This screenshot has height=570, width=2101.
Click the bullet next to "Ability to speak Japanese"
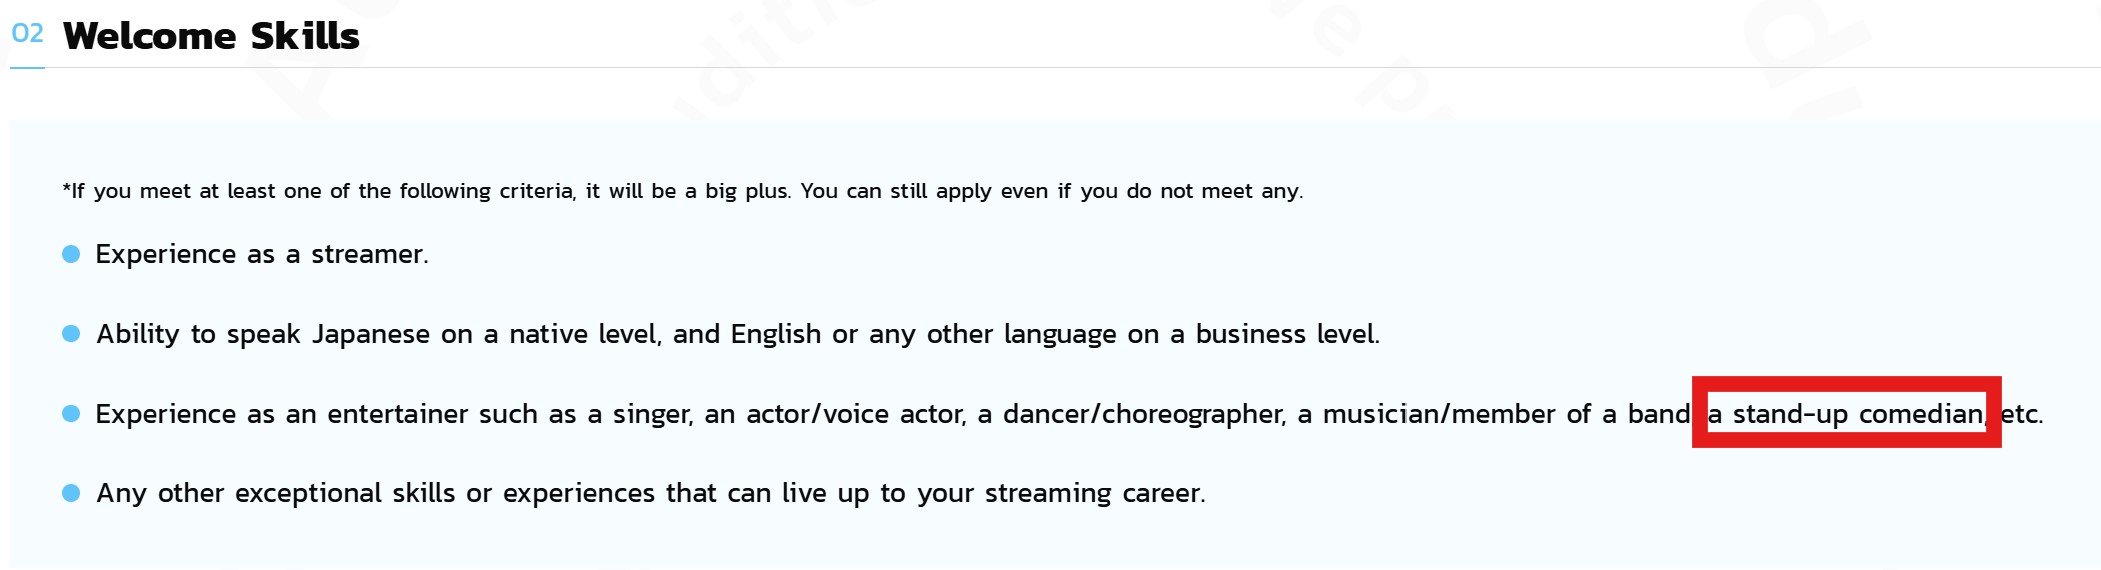[x=71, y=333]
